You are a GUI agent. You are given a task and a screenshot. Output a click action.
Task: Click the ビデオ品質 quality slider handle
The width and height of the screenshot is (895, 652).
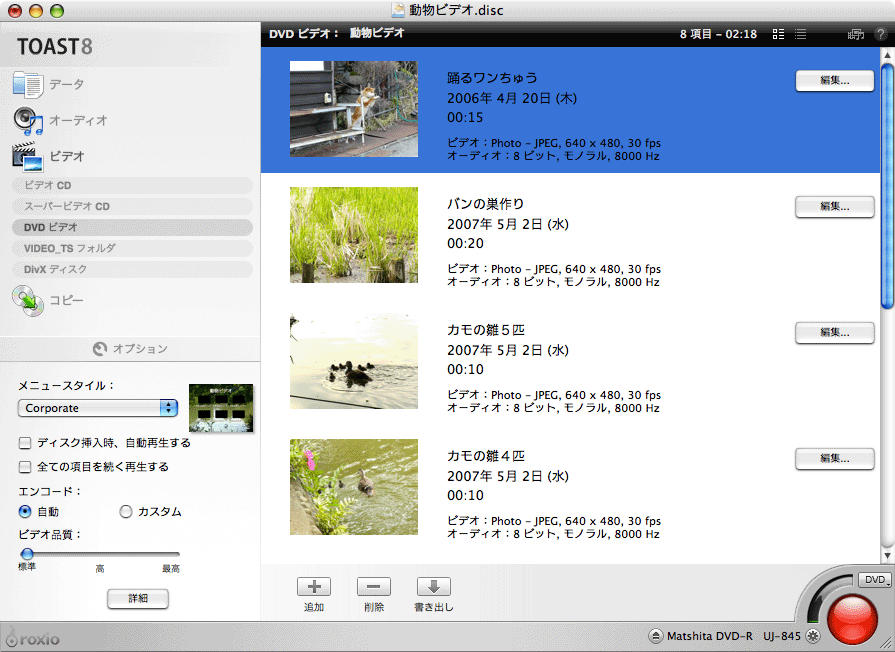[27, 553]
